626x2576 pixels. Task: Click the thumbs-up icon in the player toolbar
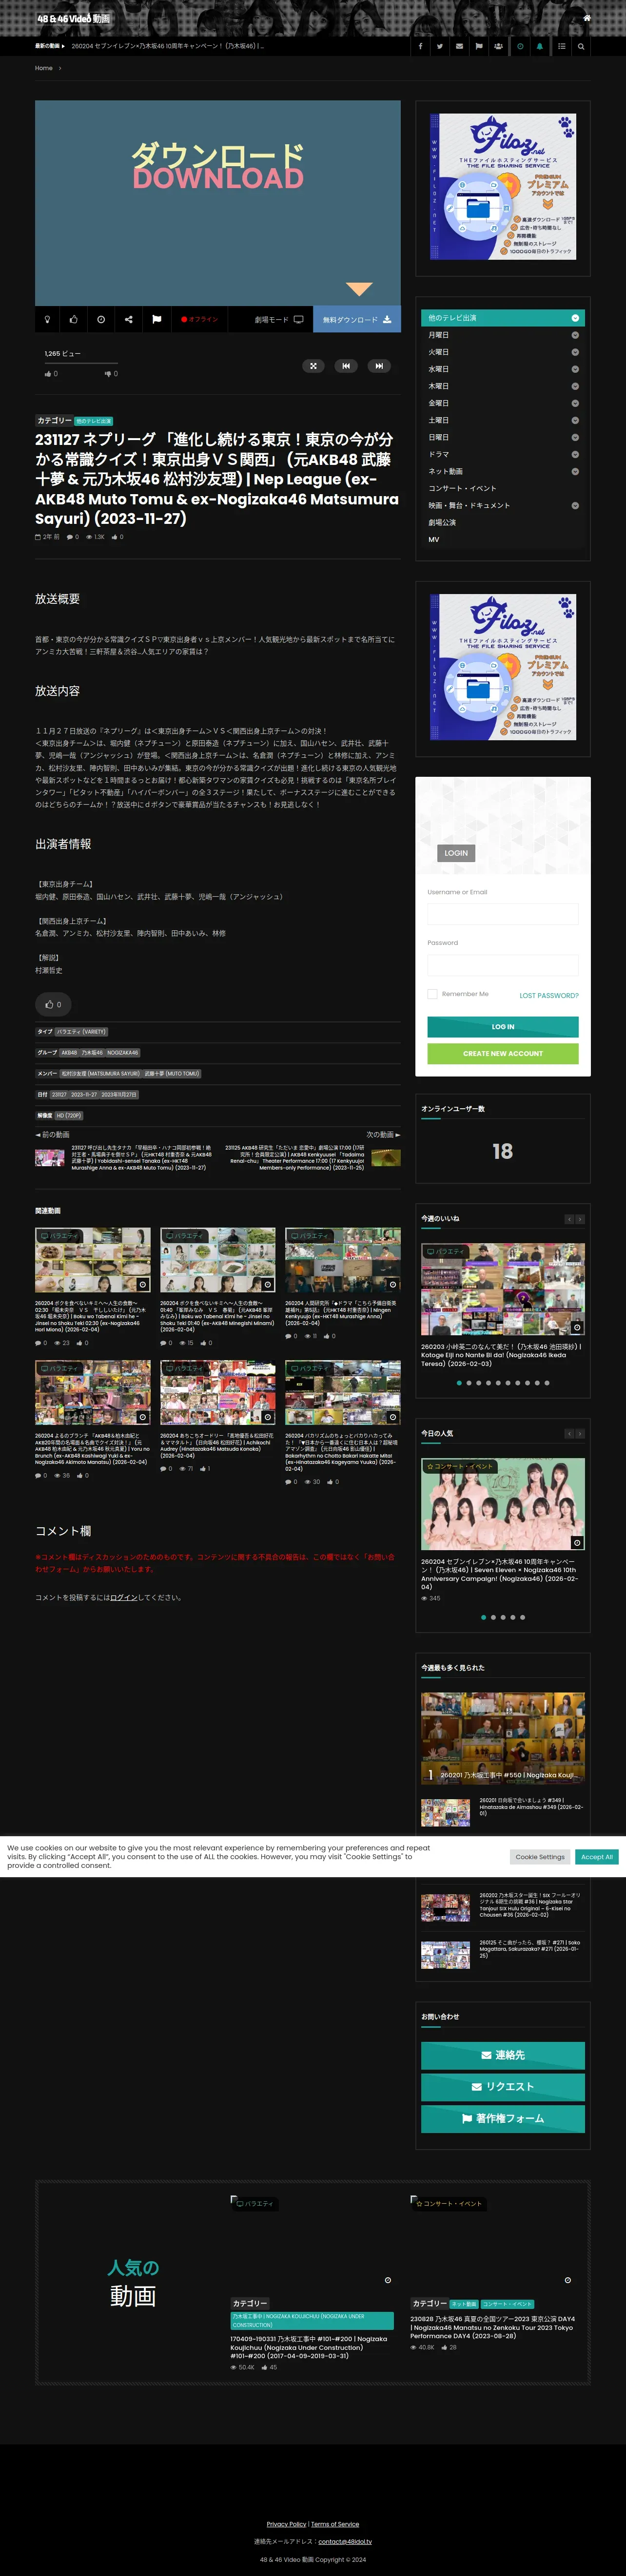click(x=74, y=319)
